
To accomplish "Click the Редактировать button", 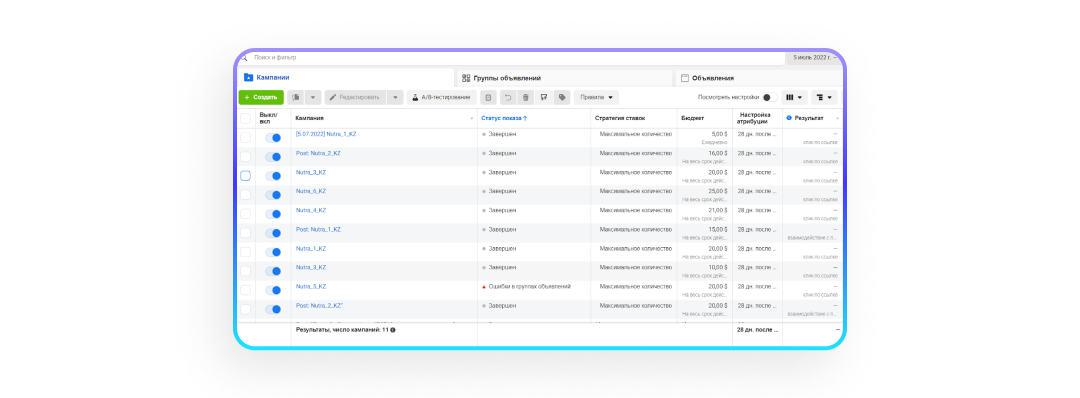I will point(355,98).
